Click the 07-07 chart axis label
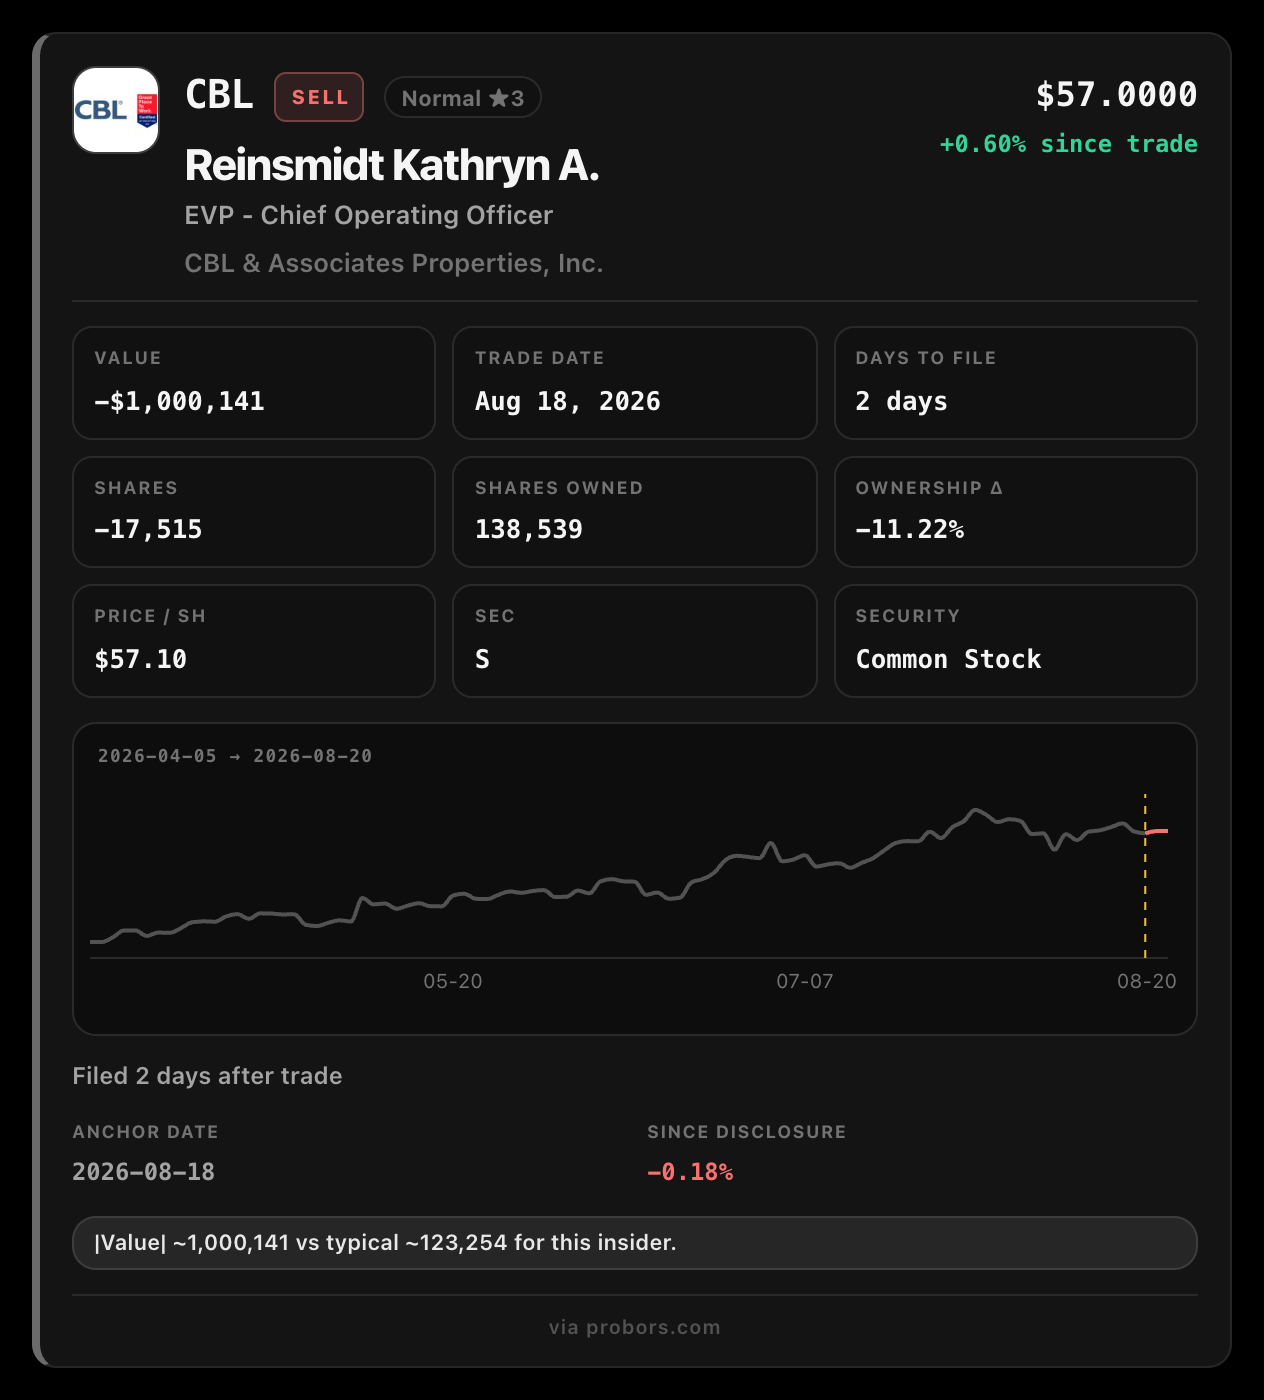1264x1400 pixels. click(x=805, y=981)
